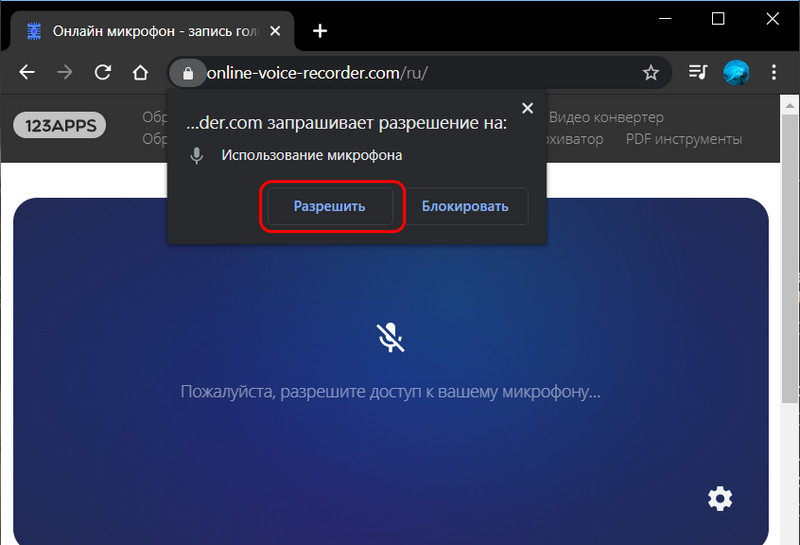The width and height of the screenshot is (800, 545).
Task: Click the browser back arrow
Action: click(x=27, y=72)
